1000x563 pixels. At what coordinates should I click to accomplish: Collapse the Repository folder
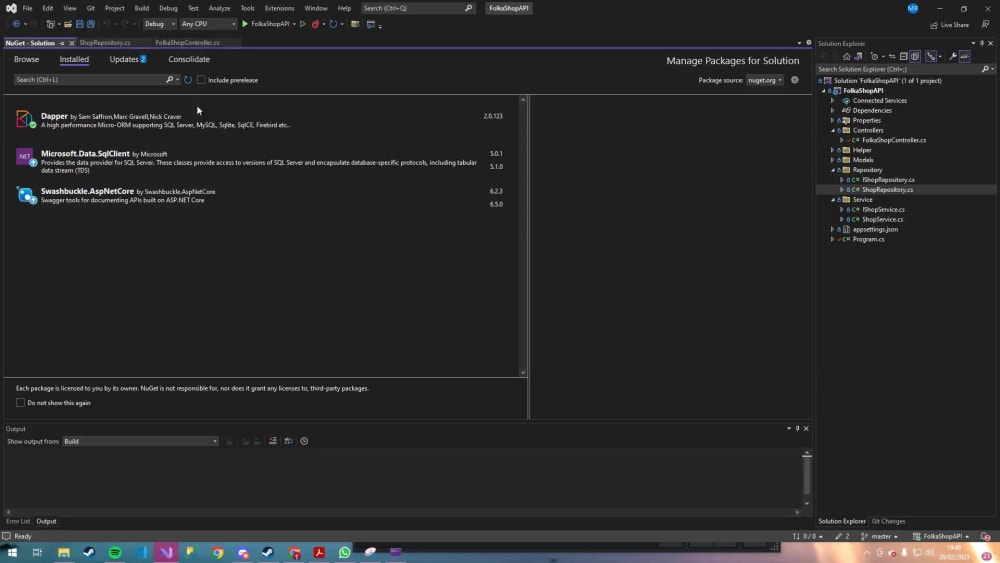(x=832, y=170)
